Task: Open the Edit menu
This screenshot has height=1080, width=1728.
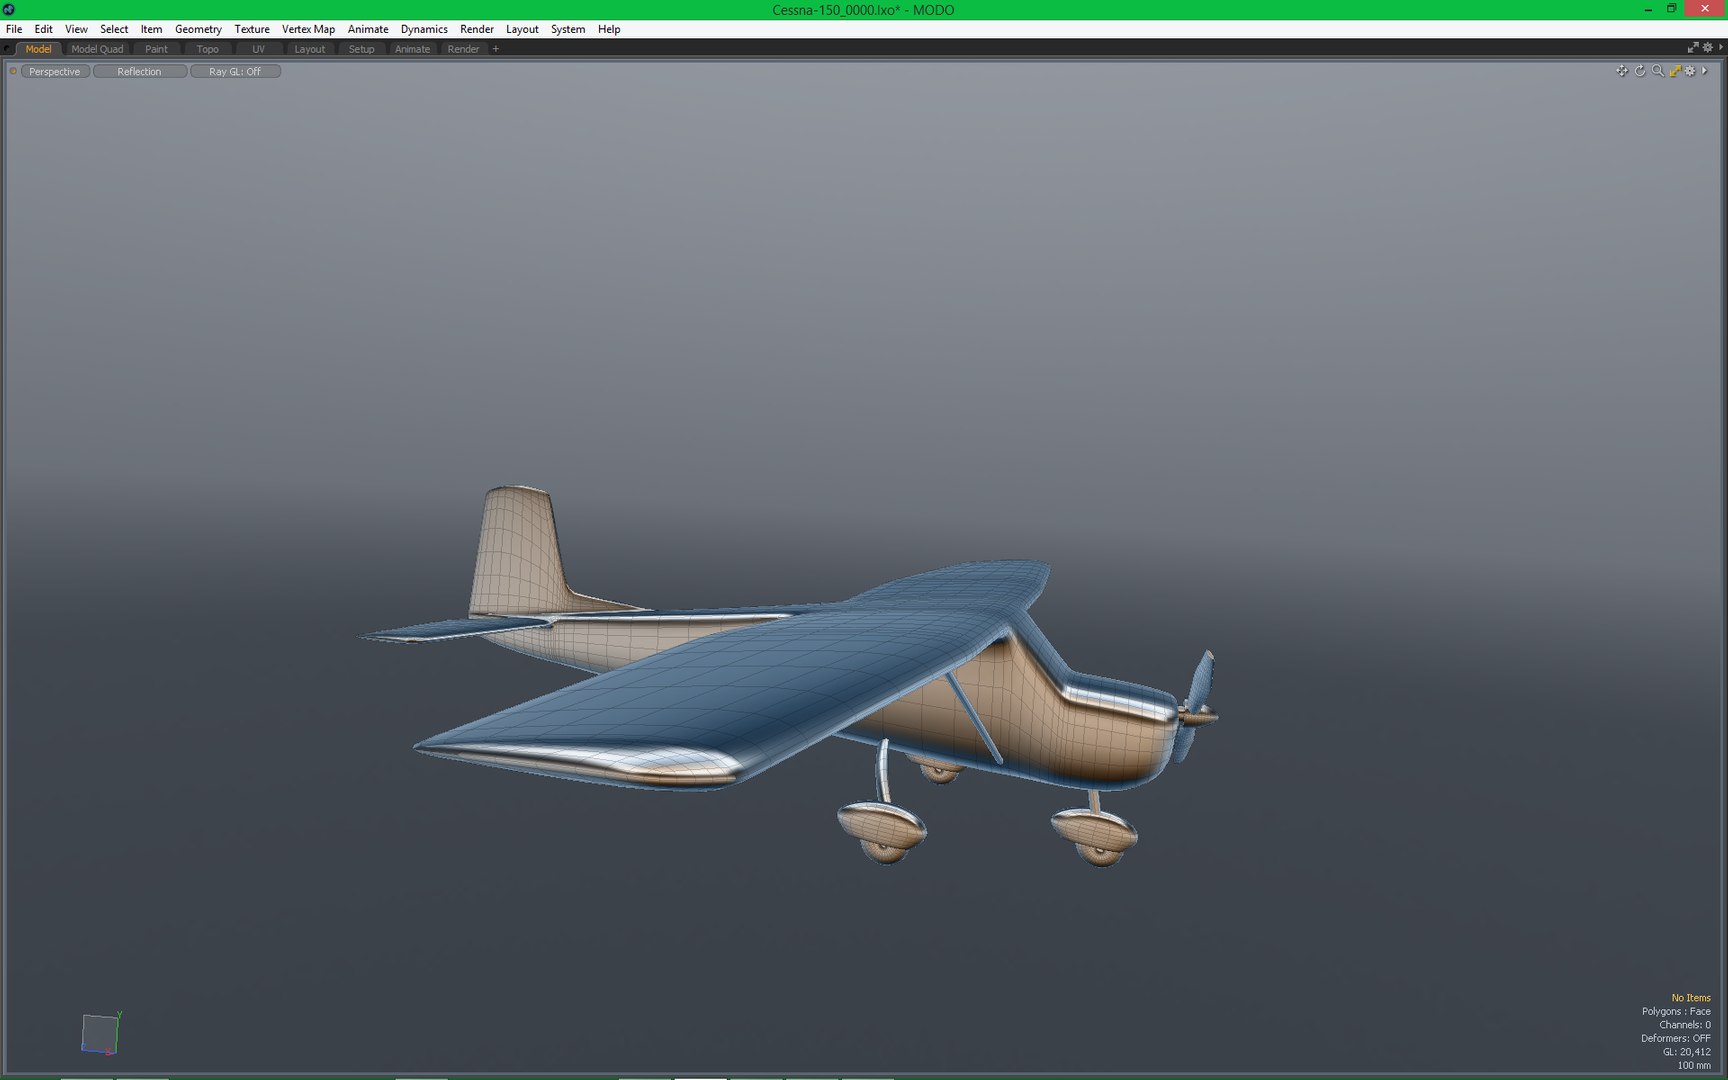Action: pyautogui.click(x=43, y=29)
